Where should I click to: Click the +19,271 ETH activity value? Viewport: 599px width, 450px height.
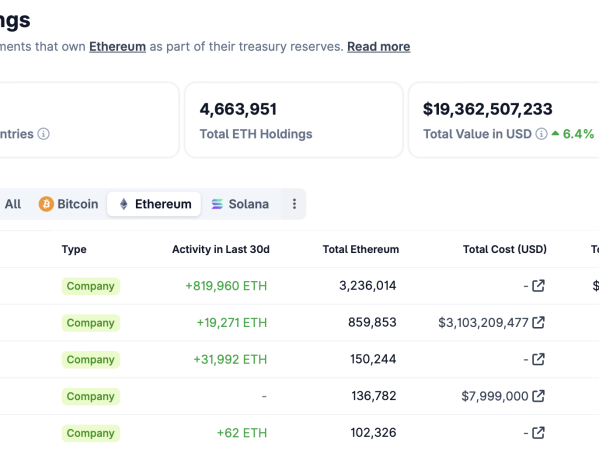[x=232, y=323]
